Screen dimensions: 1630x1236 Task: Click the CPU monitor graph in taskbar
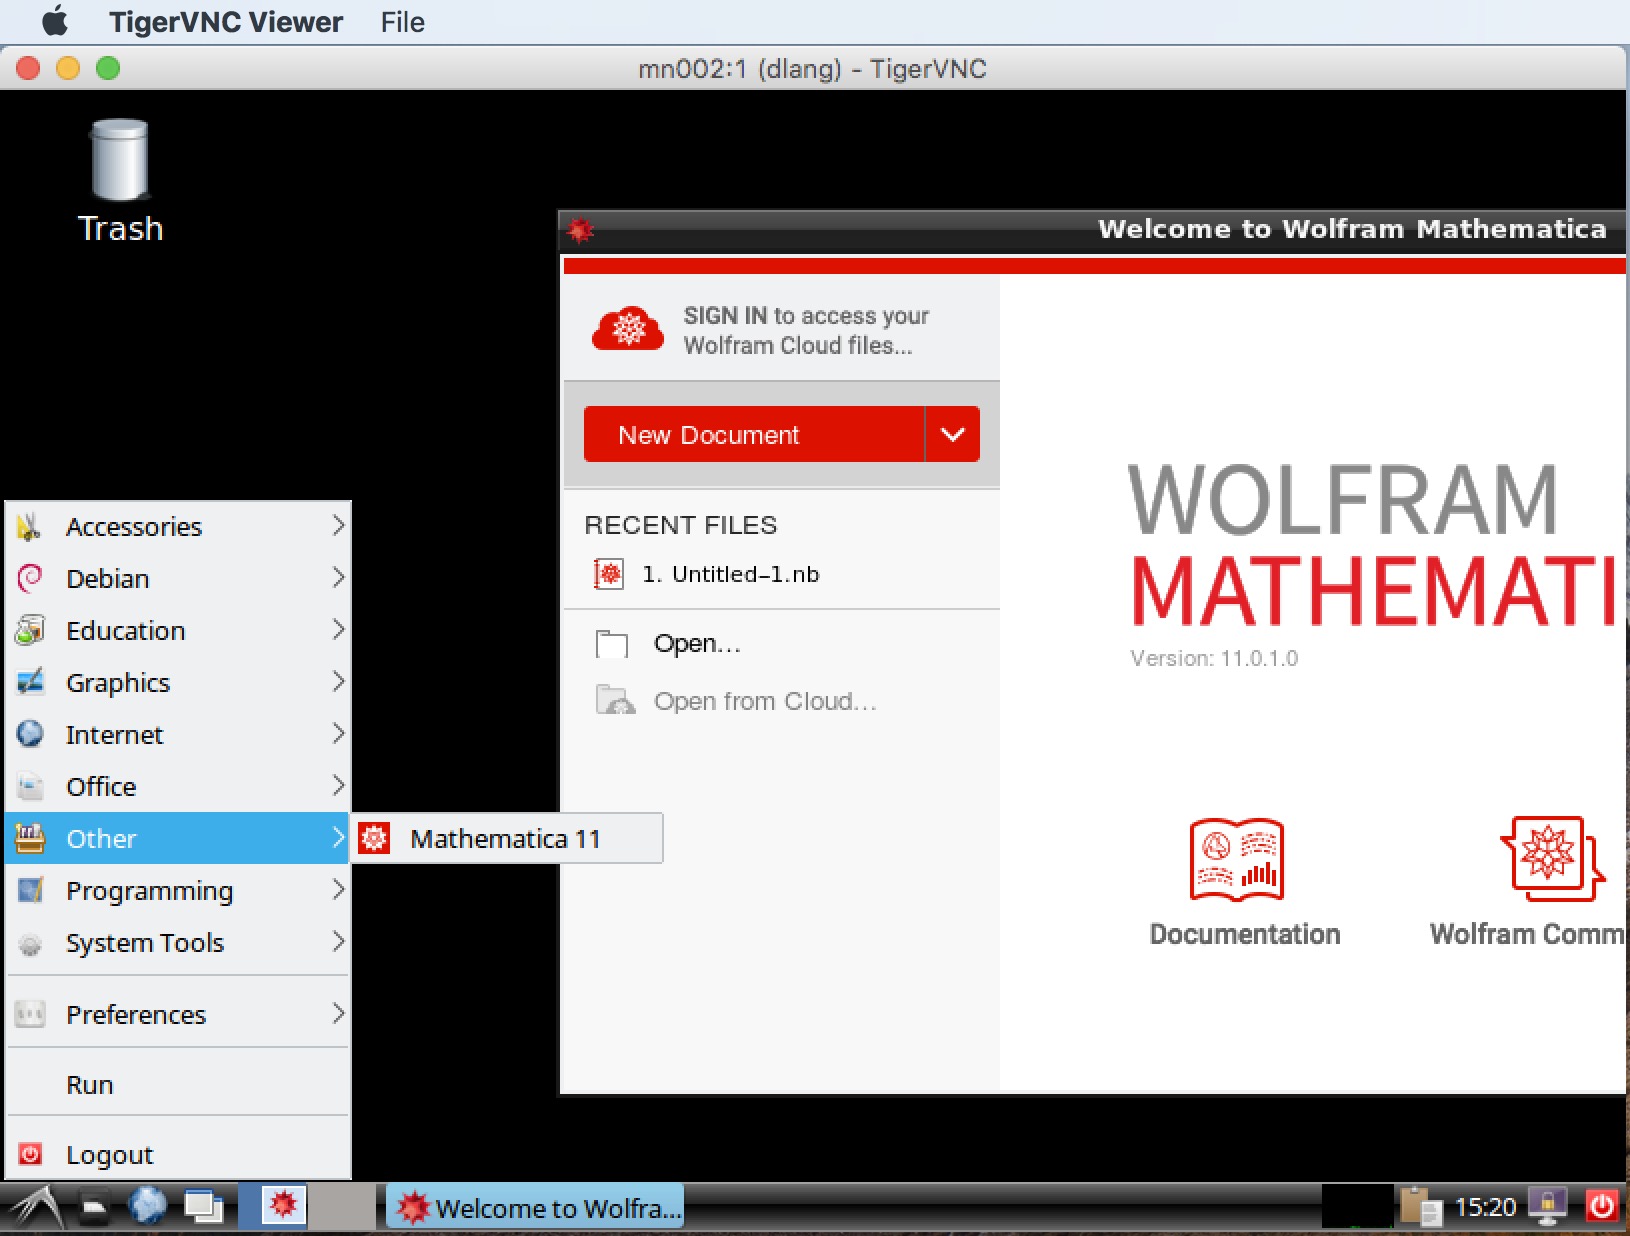[1357, 1206]
